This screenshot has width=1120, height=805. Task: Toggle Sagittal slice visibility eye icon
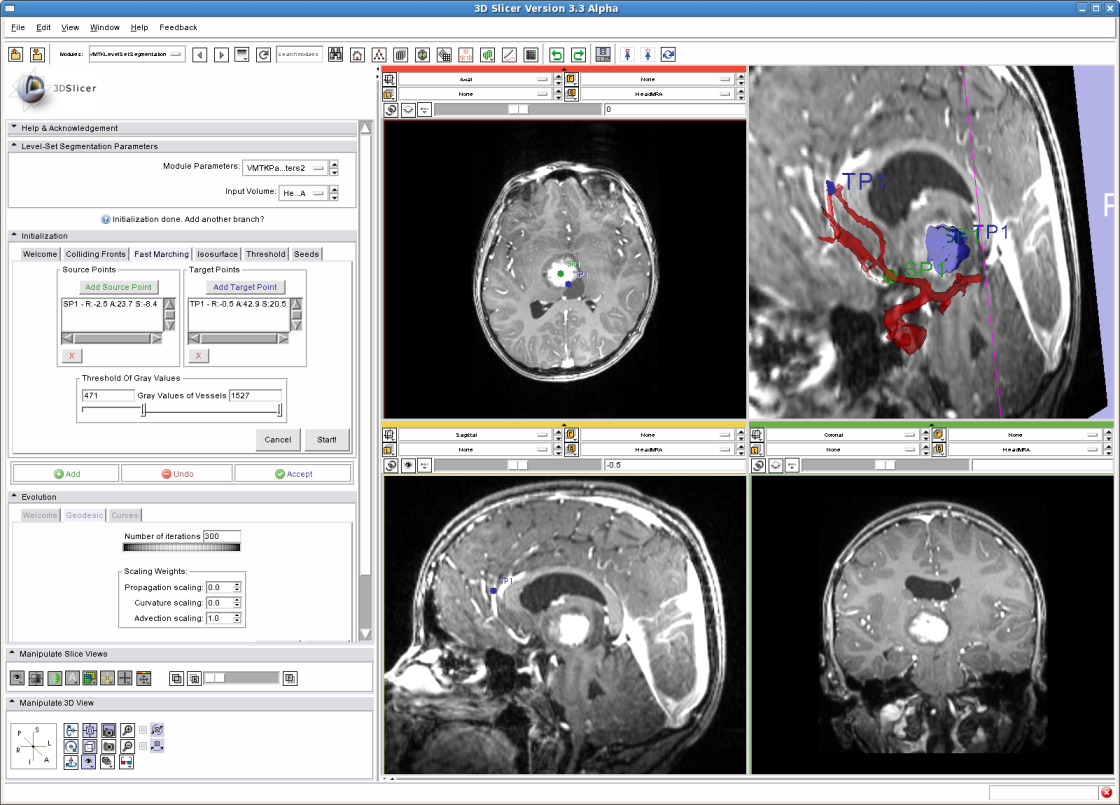pos(408,465)
